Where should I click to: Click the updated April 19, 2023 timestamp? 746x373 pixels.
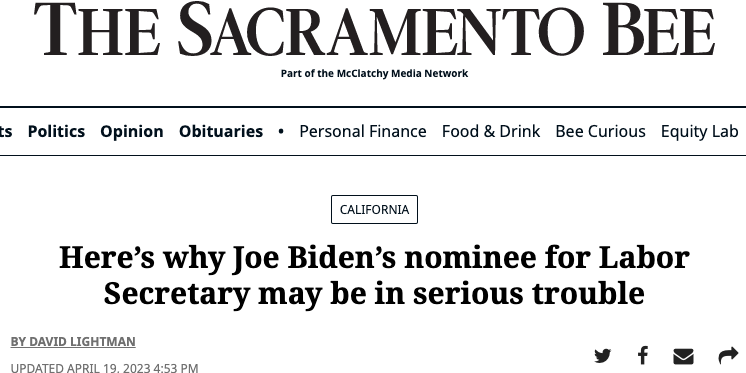104,368
